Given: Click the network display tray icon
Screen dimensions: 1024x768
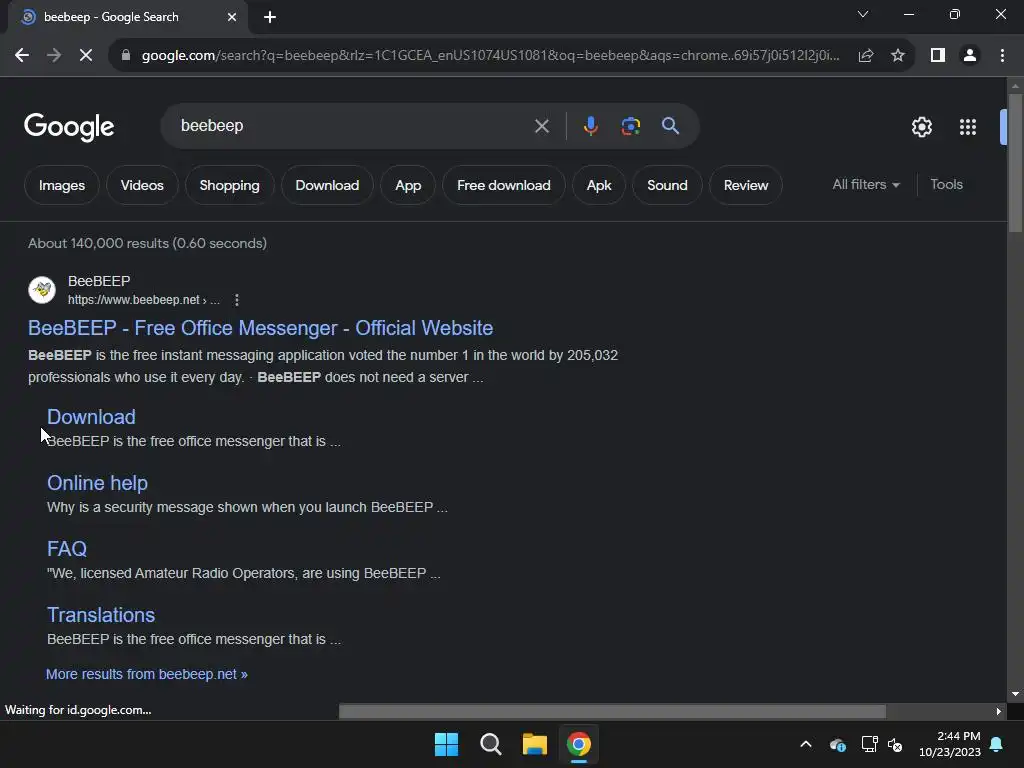Looking at the screenshot, I should [869, 744].
